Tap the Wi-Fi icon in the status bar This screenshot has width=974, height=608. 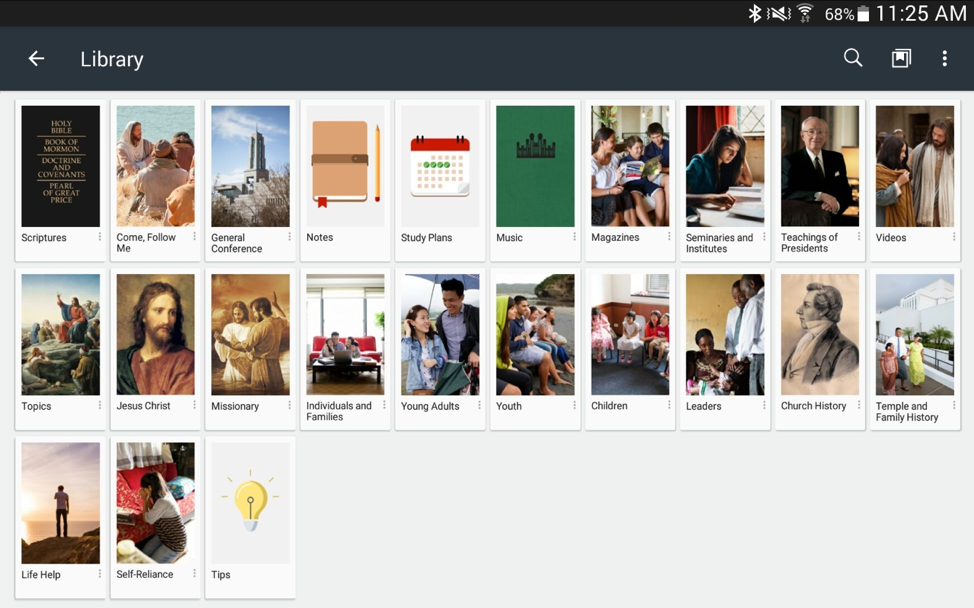pos(805,14)
